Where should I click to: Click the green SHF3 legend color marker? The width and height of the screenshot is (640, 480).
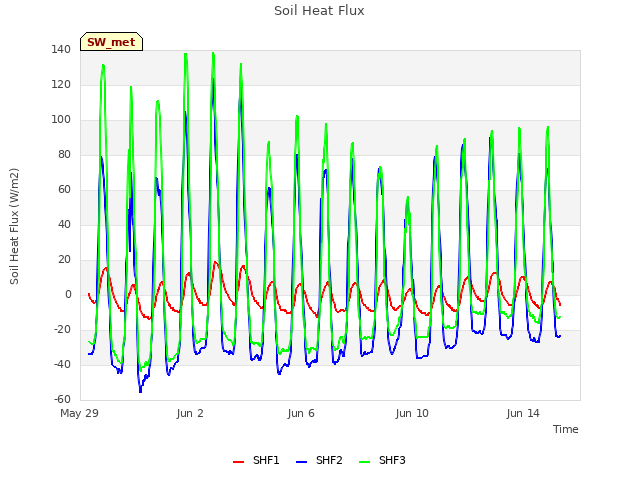[x=364, y=462]
